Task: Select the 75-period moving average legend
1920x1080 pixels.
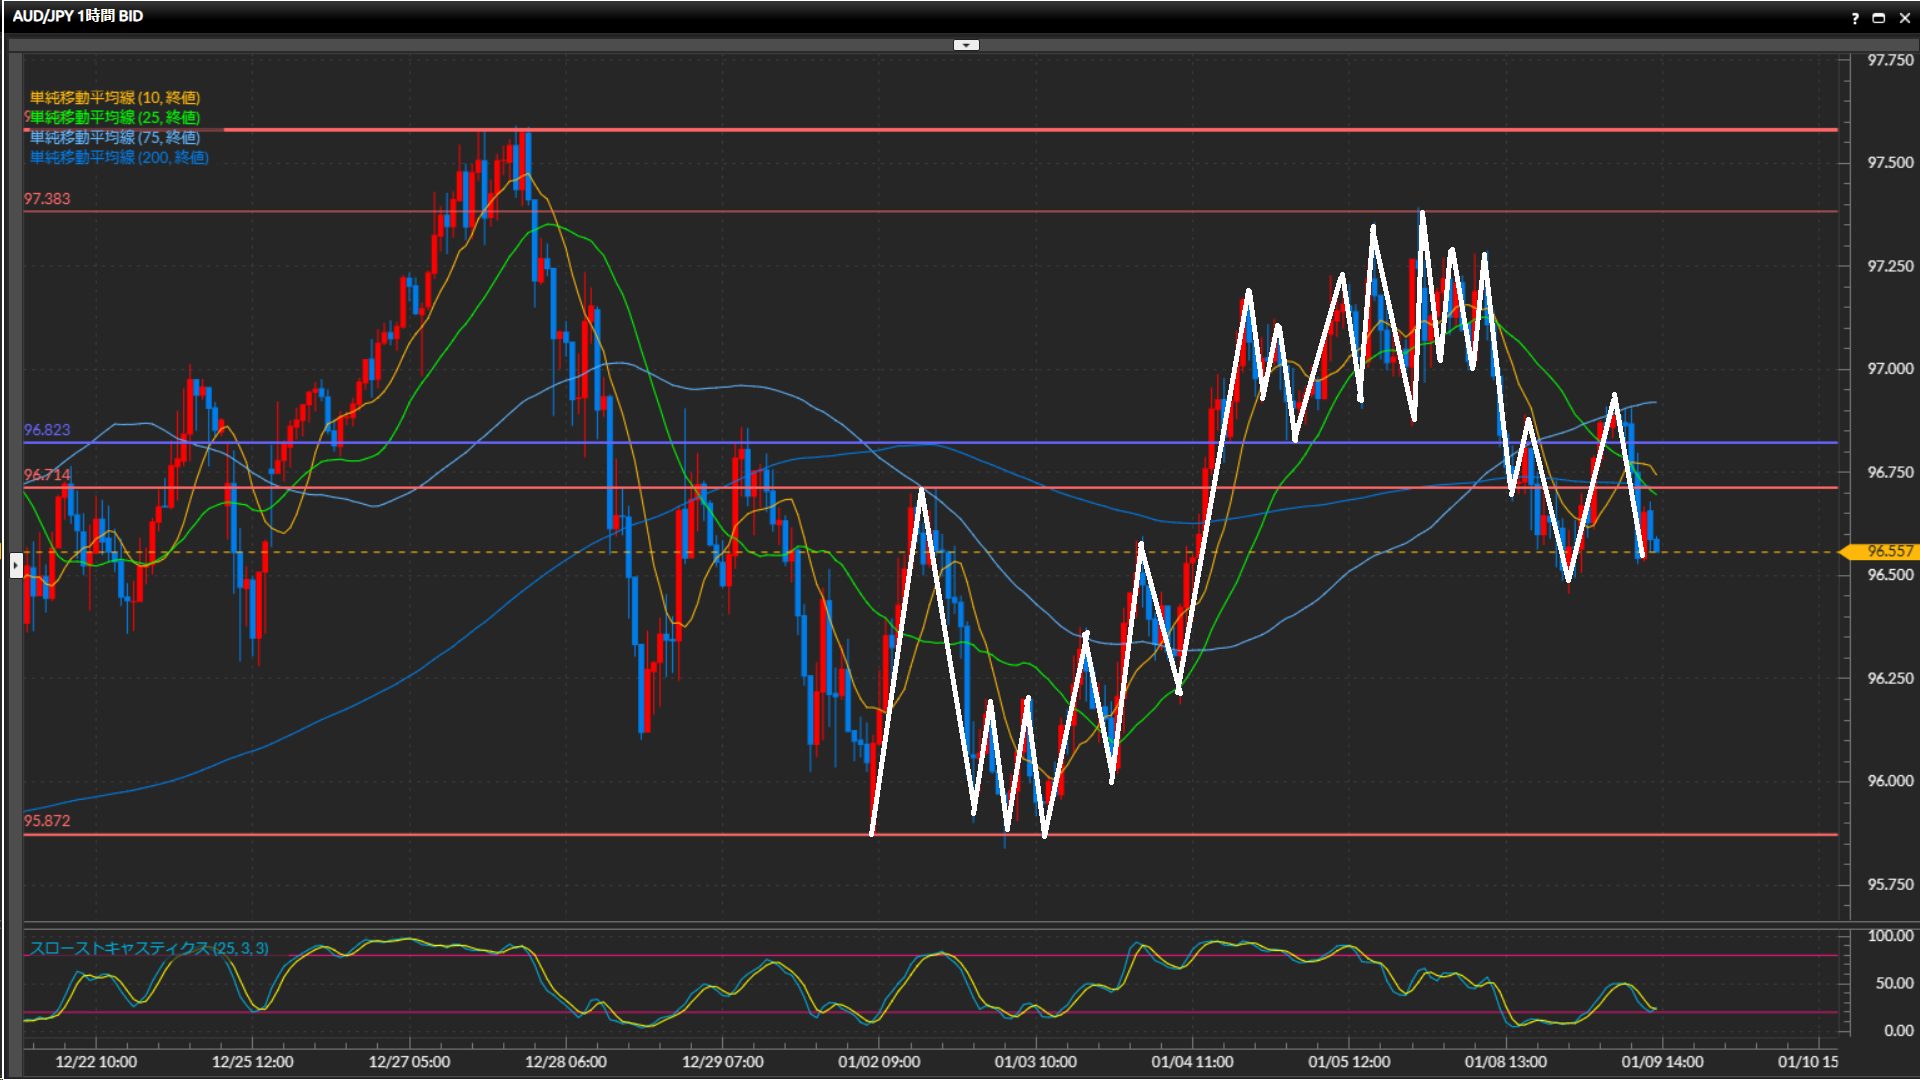Action: point(115,137)
